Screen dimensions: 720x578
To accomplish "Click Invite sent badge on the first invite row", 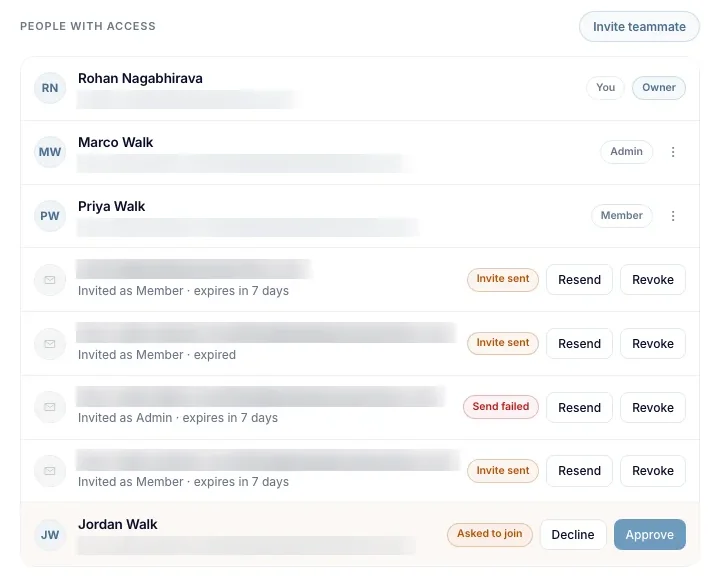I will pos(503,279).
